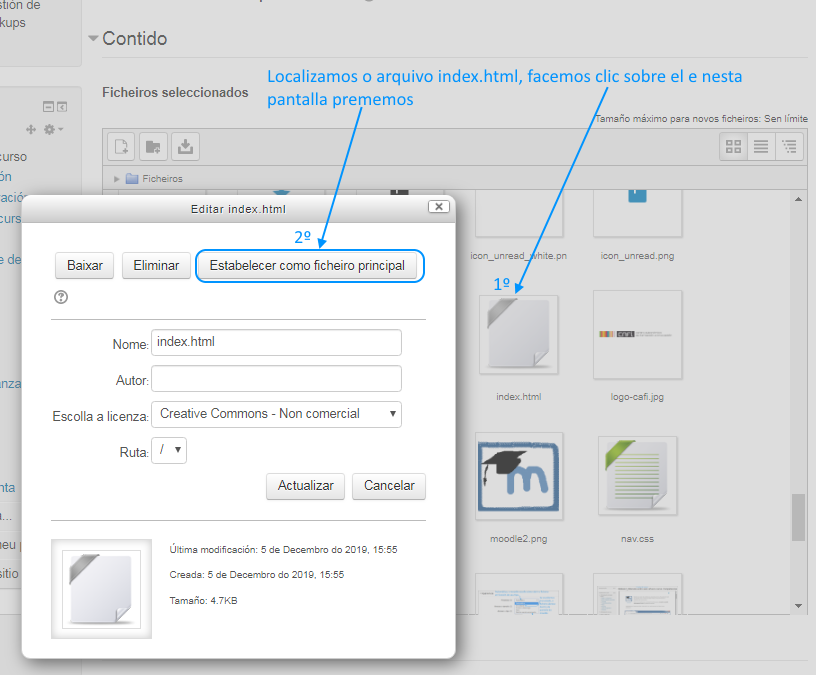This screenshot has width=816, height=675.
Task: Click the Create folder icon
Action: click(152, 146)
